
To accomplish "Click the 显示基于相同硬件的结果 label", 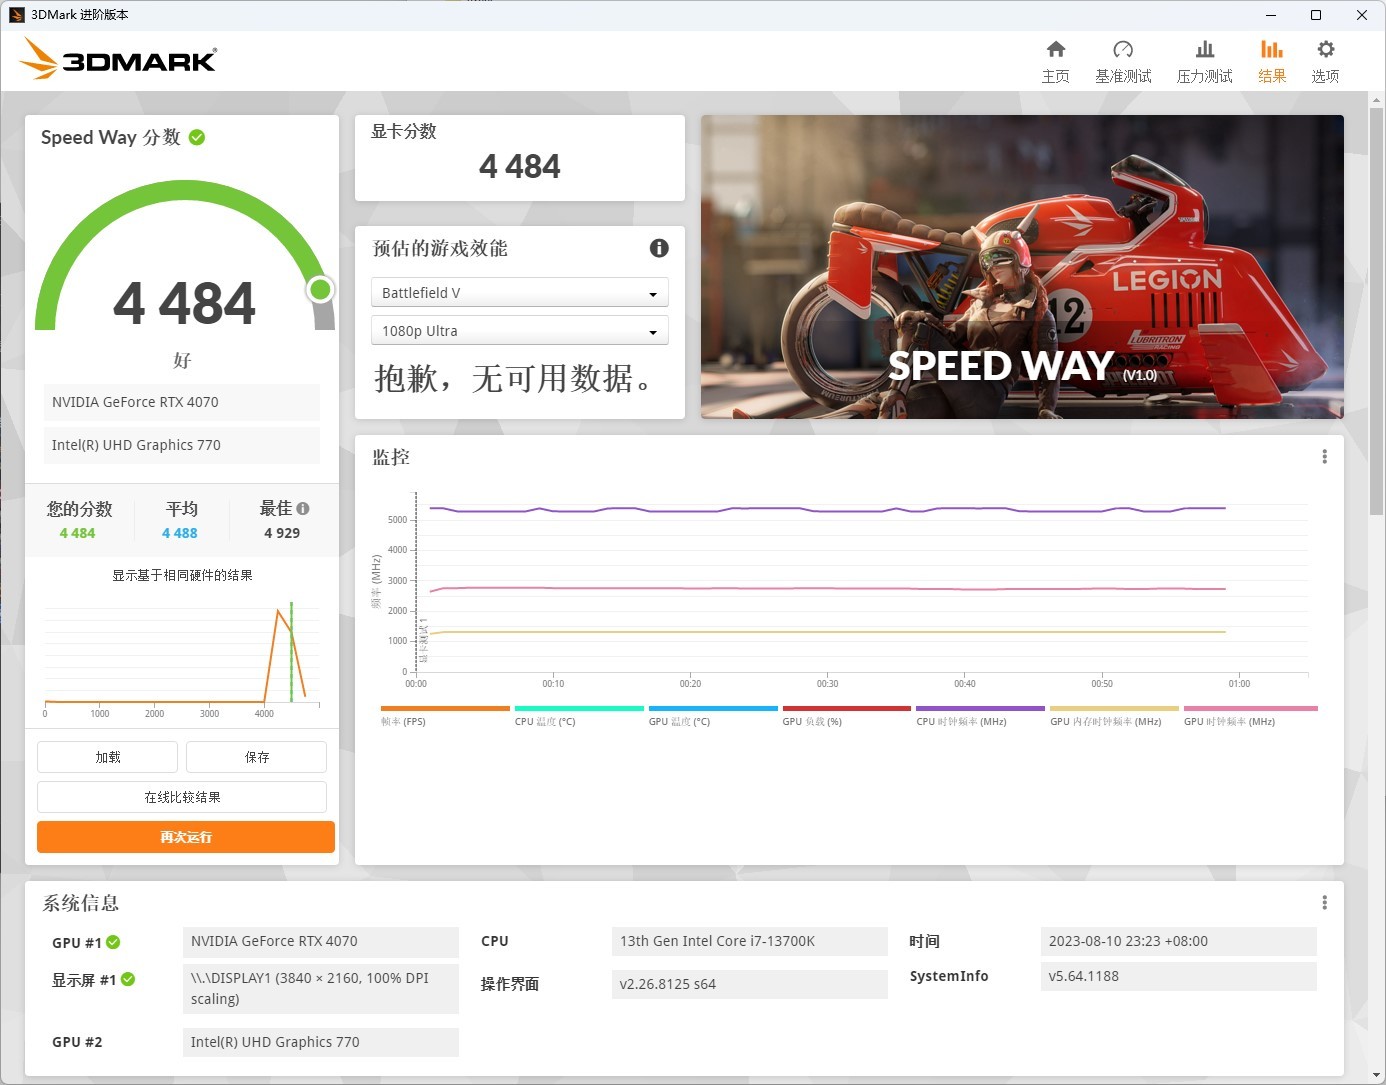I will (182, 575).
